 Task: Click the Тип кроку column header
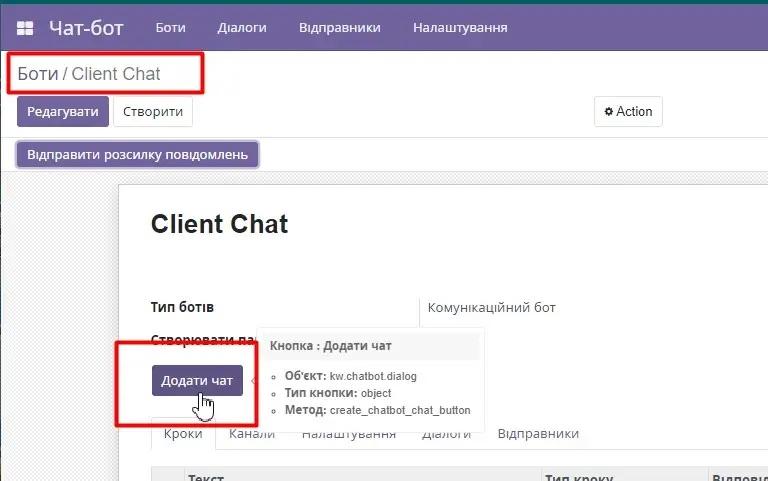[578, 478]
